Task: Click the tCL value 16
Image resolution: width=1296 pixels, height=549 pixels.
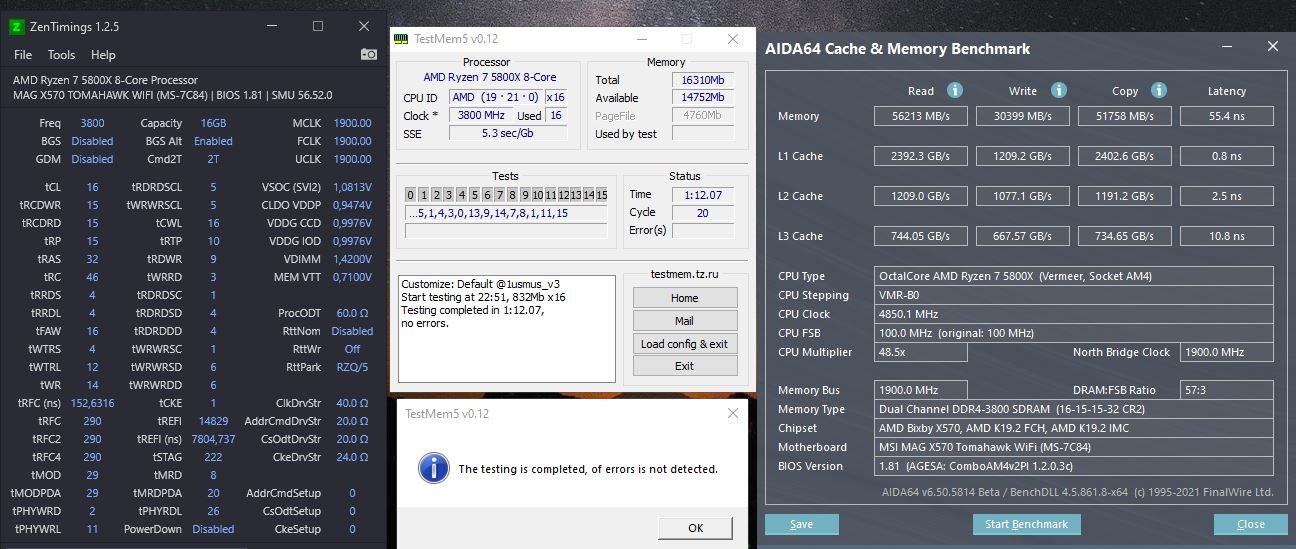Action: [92, 187]
